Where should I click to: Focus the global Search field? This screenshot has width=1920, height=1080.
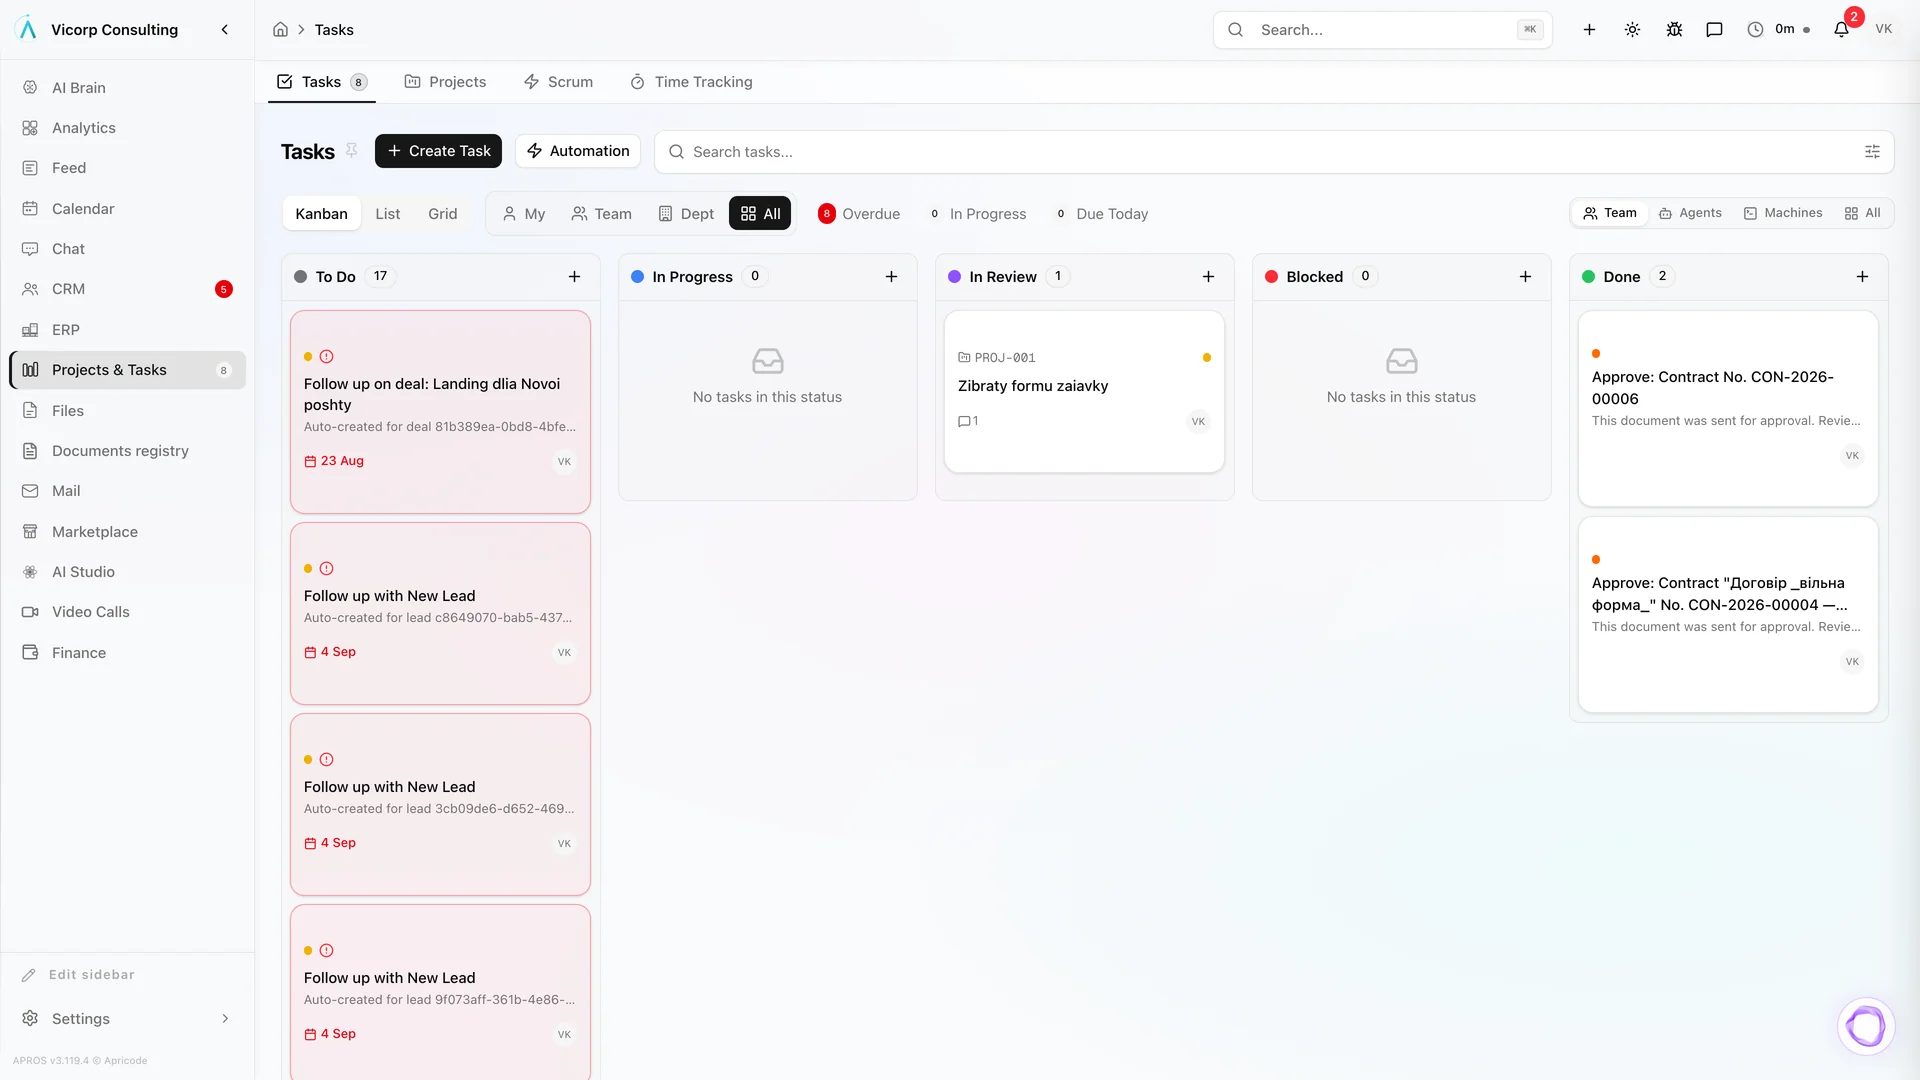click(1382, 30)
